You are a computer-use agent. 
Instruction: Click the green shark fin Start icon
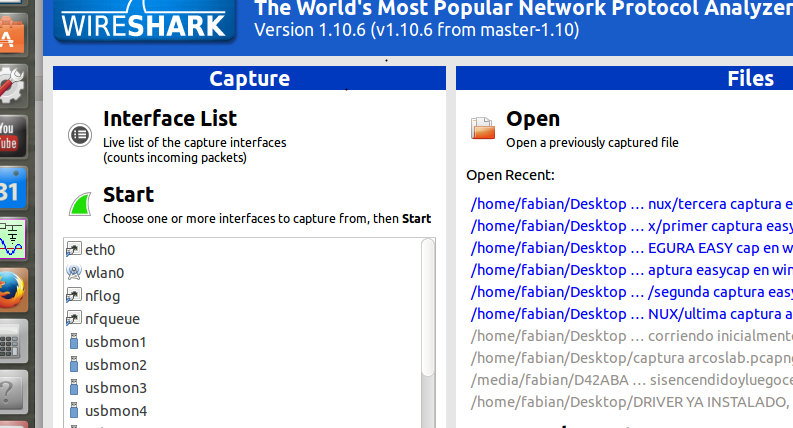[80, 203]
